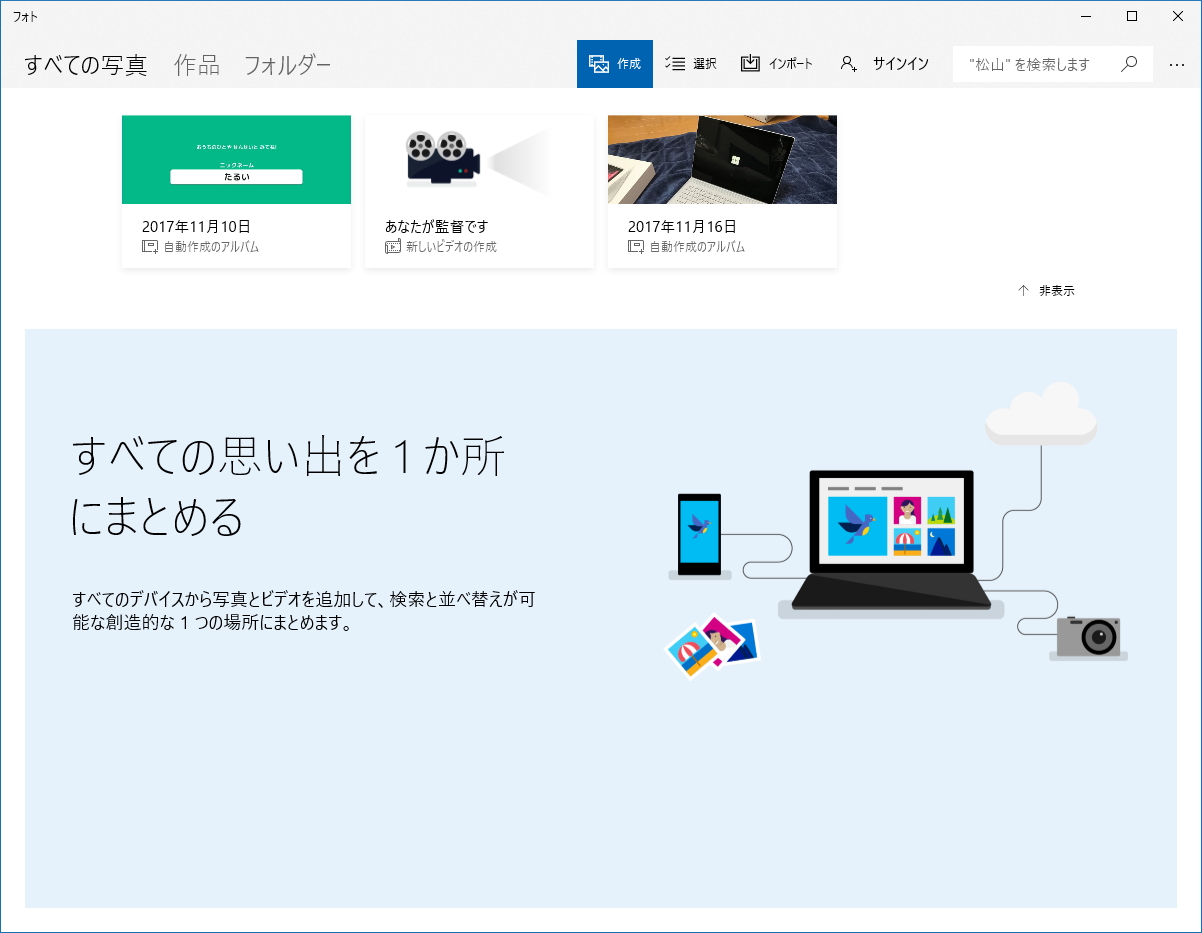
Task: Click the 選択 (Select) checklist icon
Action: [677, 62]
